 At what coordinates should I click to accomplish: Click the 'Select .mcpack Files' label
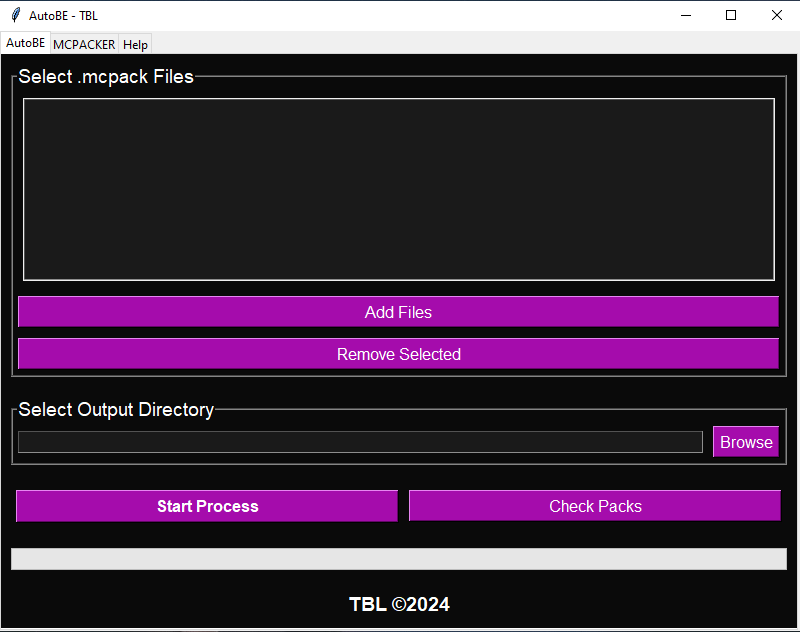106,77
